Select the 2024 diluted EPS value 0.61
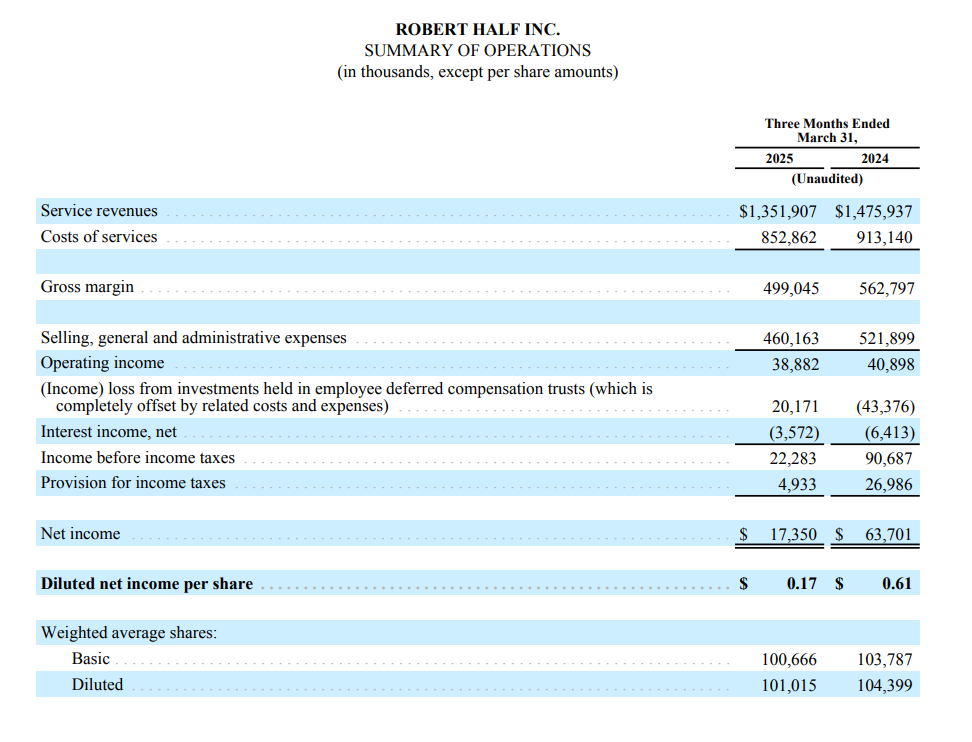Image resolution: width=972 pixels, height=742 pixels. pos(897,584)
